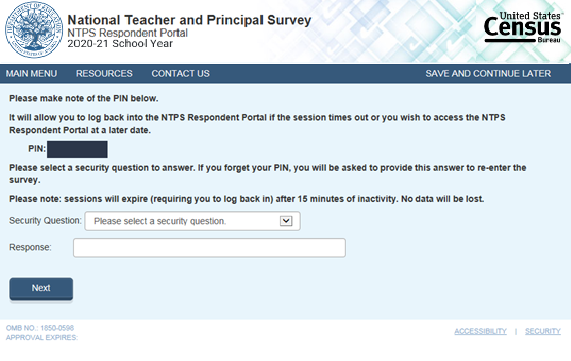571x361 pixels.
Task: Click the United States Census Bureau logo
Action: [x=522, y=27]
